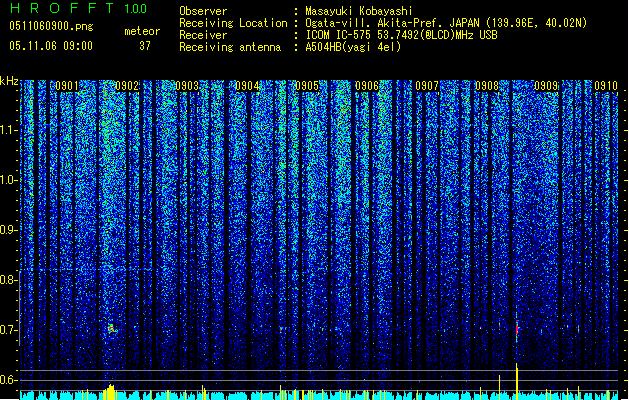Click the Receiver ICOM IC-575 line

click(x=401, y=35)
